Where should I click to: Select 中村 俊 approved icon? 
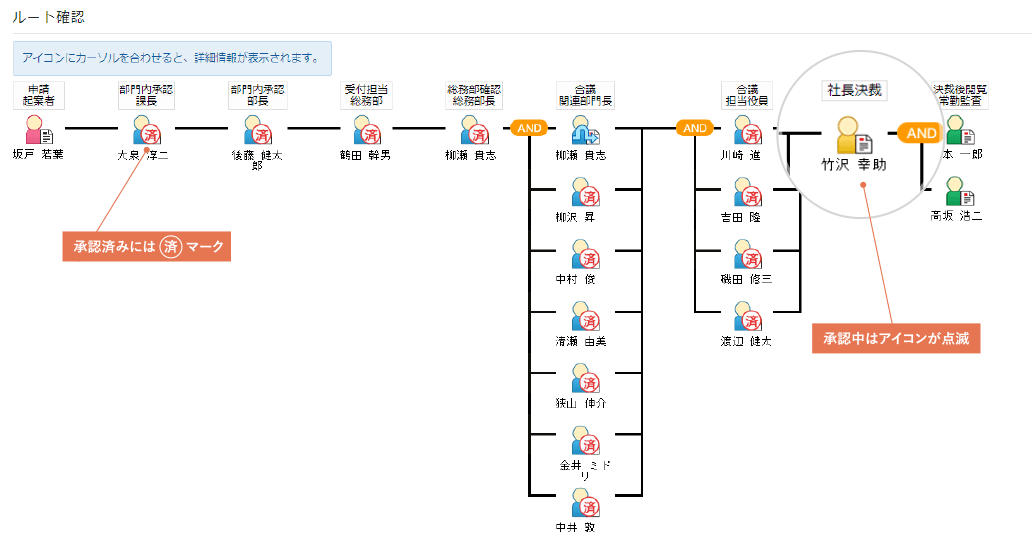[x=585, y=254]
